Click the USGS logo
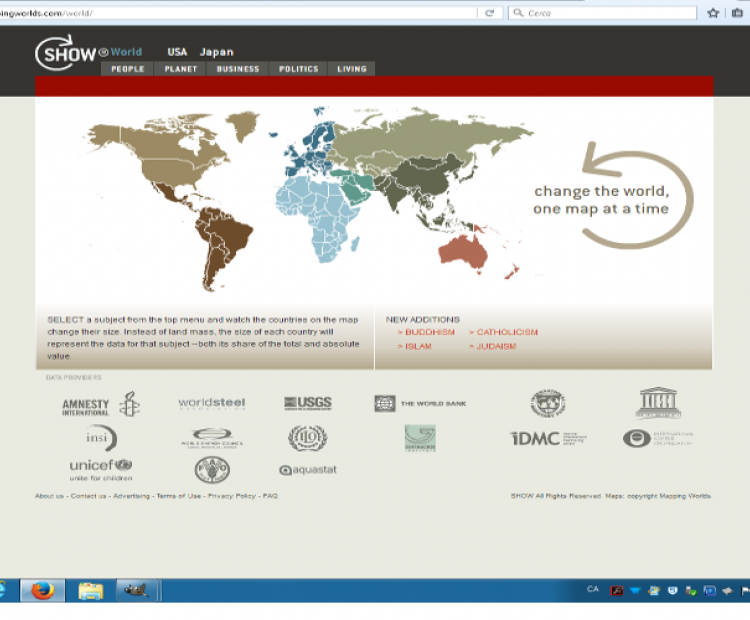Screen dimensions: 750x620 [307, 403]
